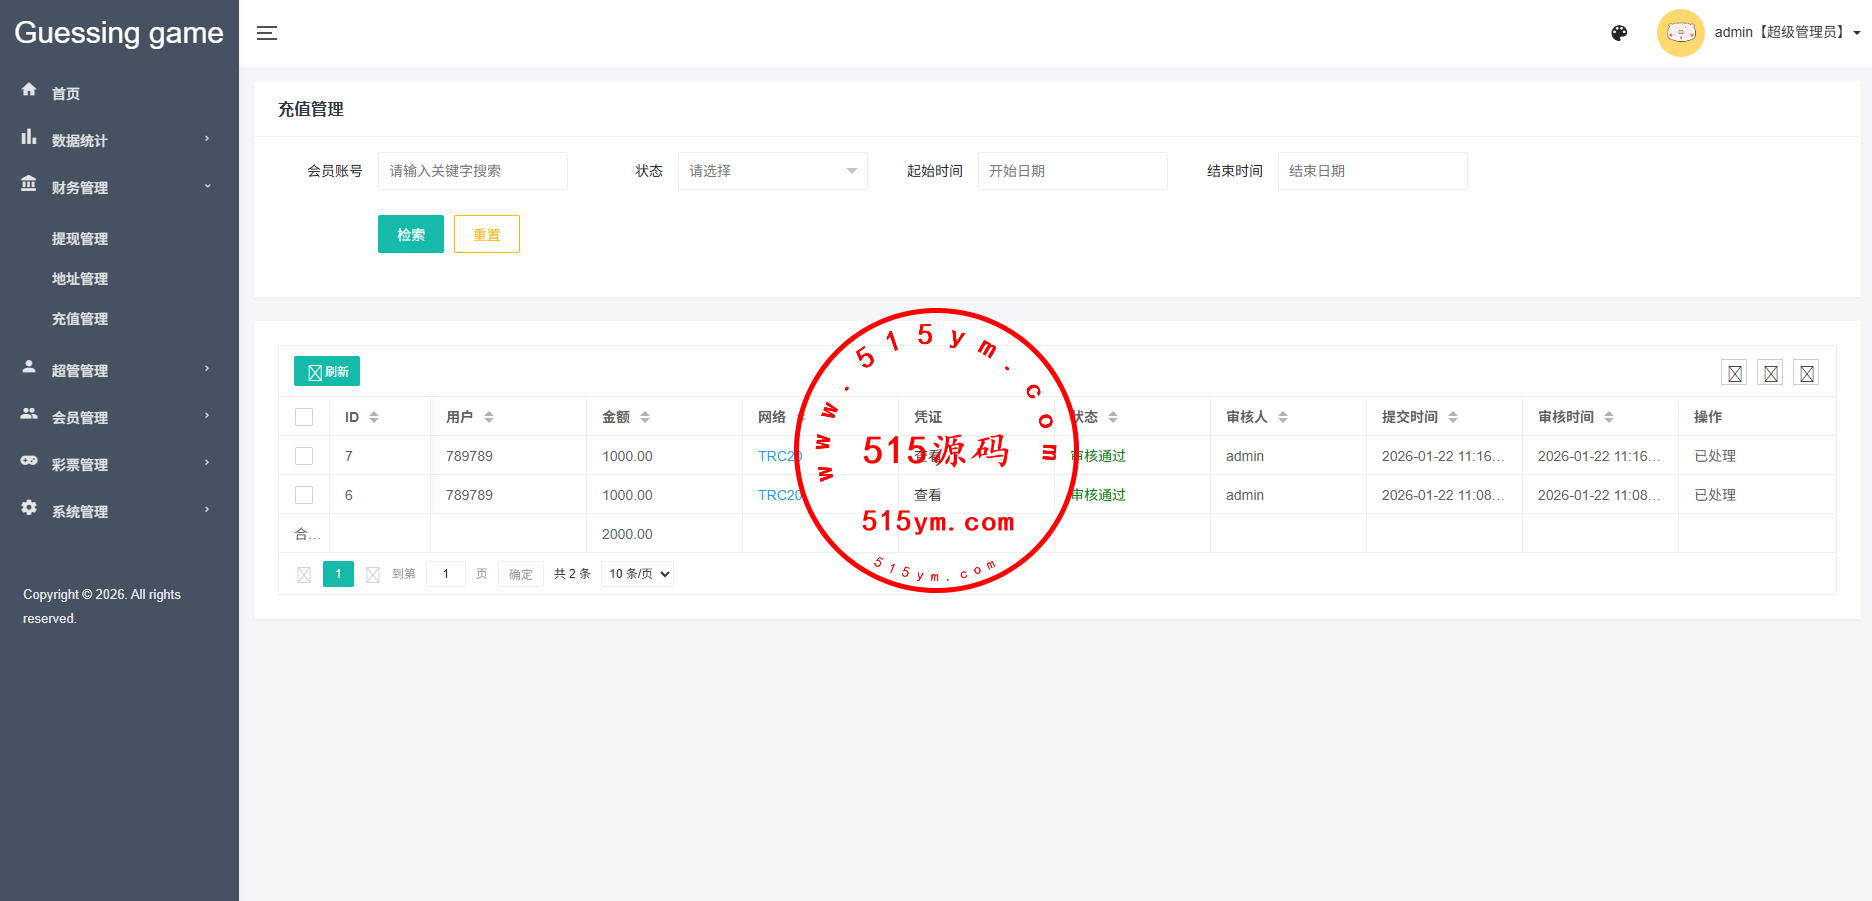1872x901 pixels.
Task: Open 地址管理 in the sidebar
Action: (x=80, y=279)
